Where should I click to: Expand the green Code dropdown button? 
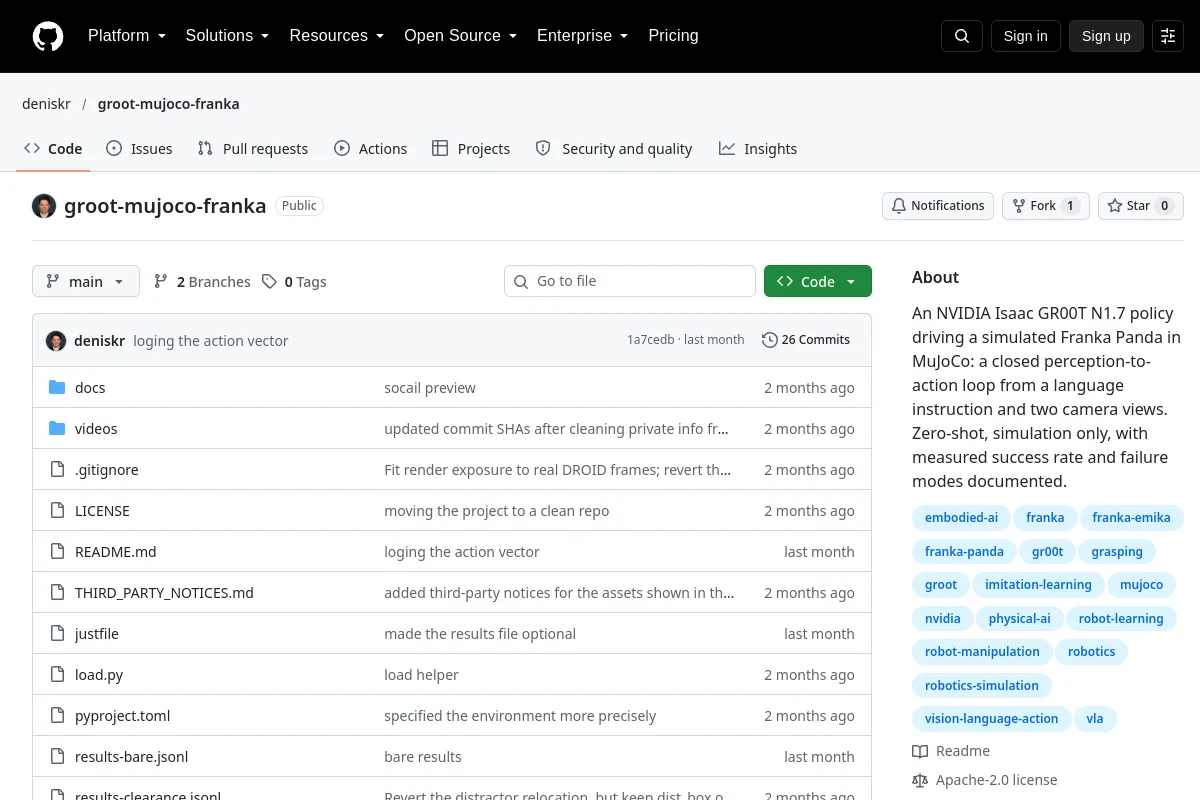click(x=818, y=282)
